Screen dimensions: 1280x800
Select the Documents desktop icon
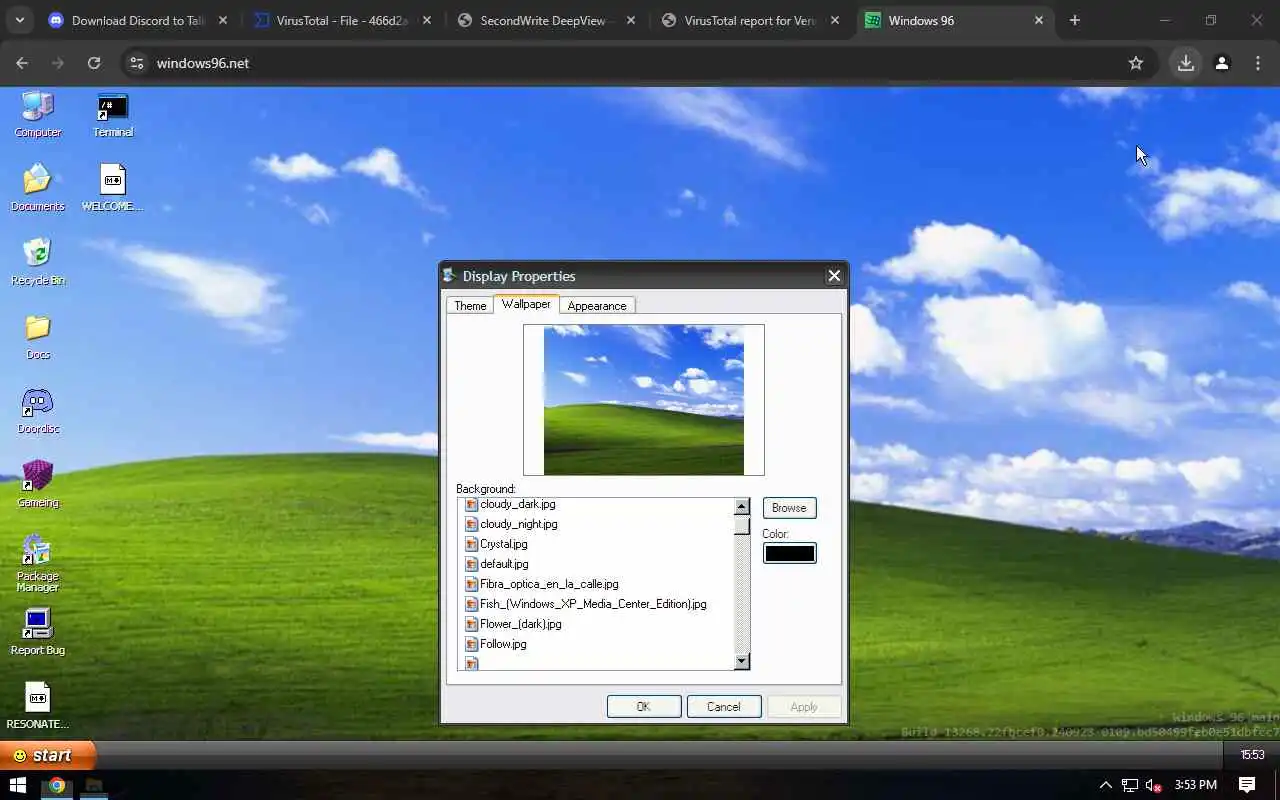[x=37, y=188]
